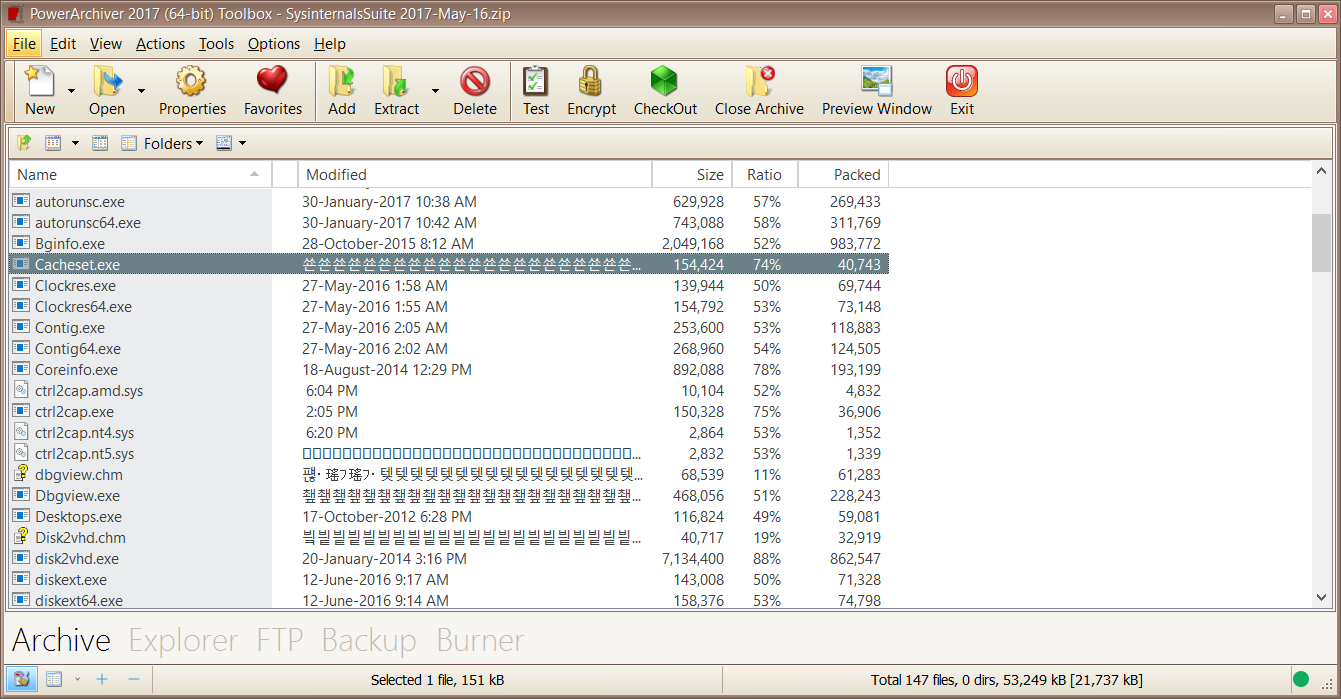
Task: Select the autorunsc64.exe file row
Action: point(449,222)
